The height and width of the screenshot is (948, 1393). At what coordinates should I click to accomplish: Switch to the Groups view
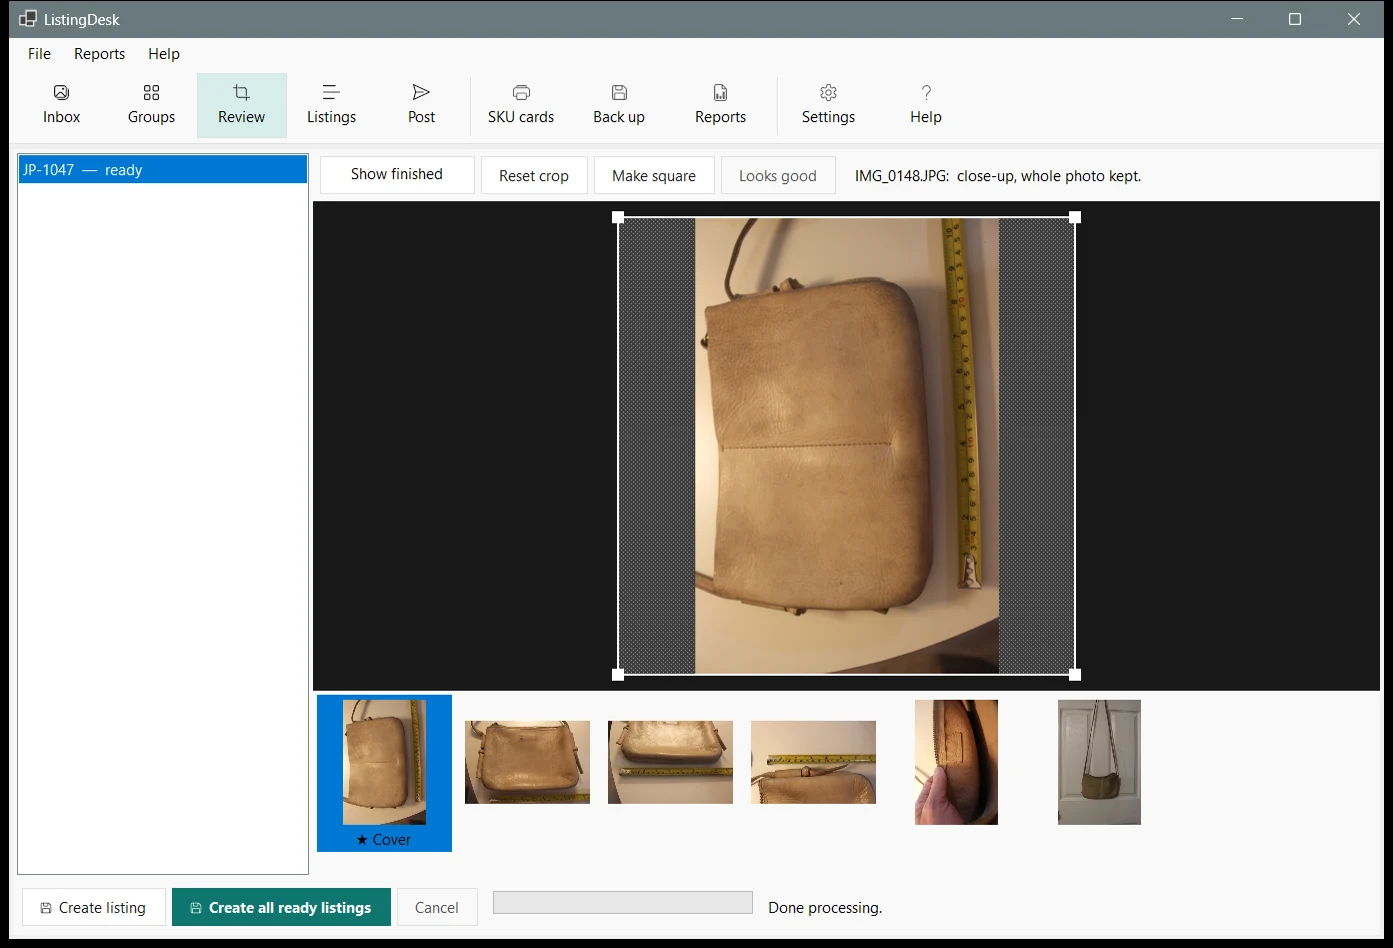pos(151,105)
